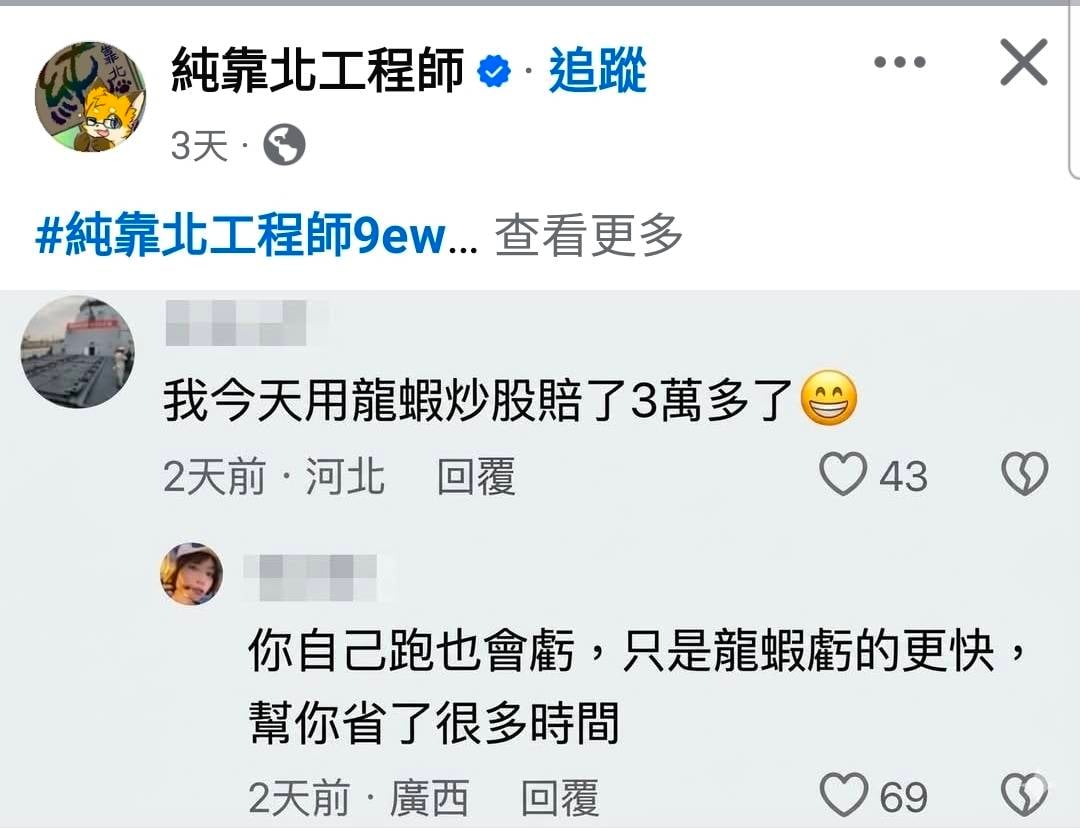This screenshot has height=828, width=1080.
Task: Dislike the 龍蝦炒股 comment via broken heart
Action: coord(1024,474)
